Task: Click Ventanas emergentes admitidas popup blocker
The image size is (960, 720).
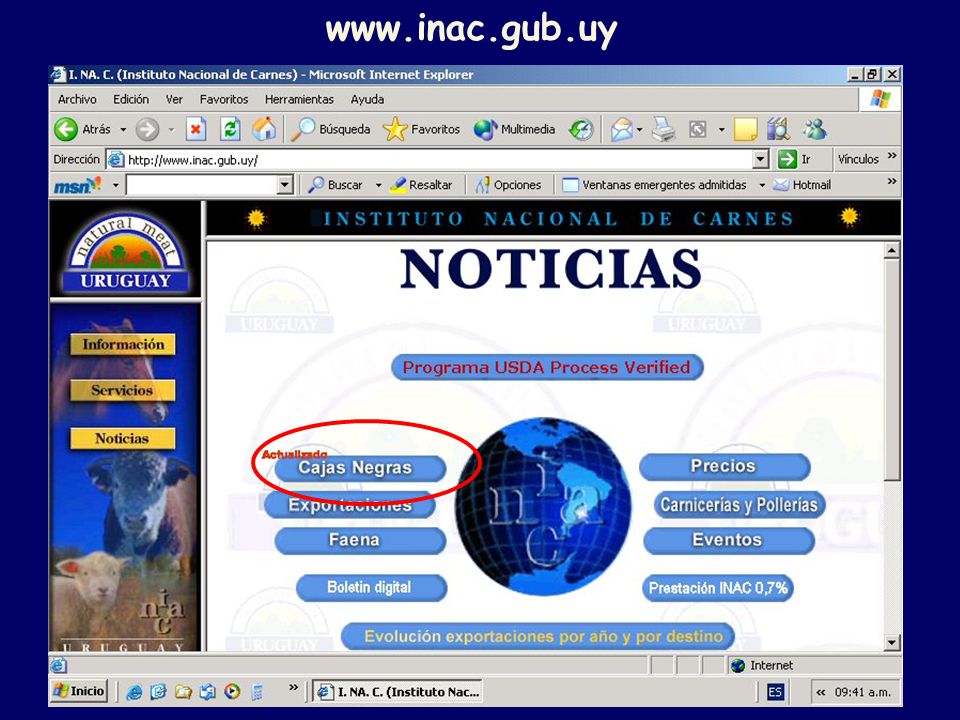Action: 654,185
